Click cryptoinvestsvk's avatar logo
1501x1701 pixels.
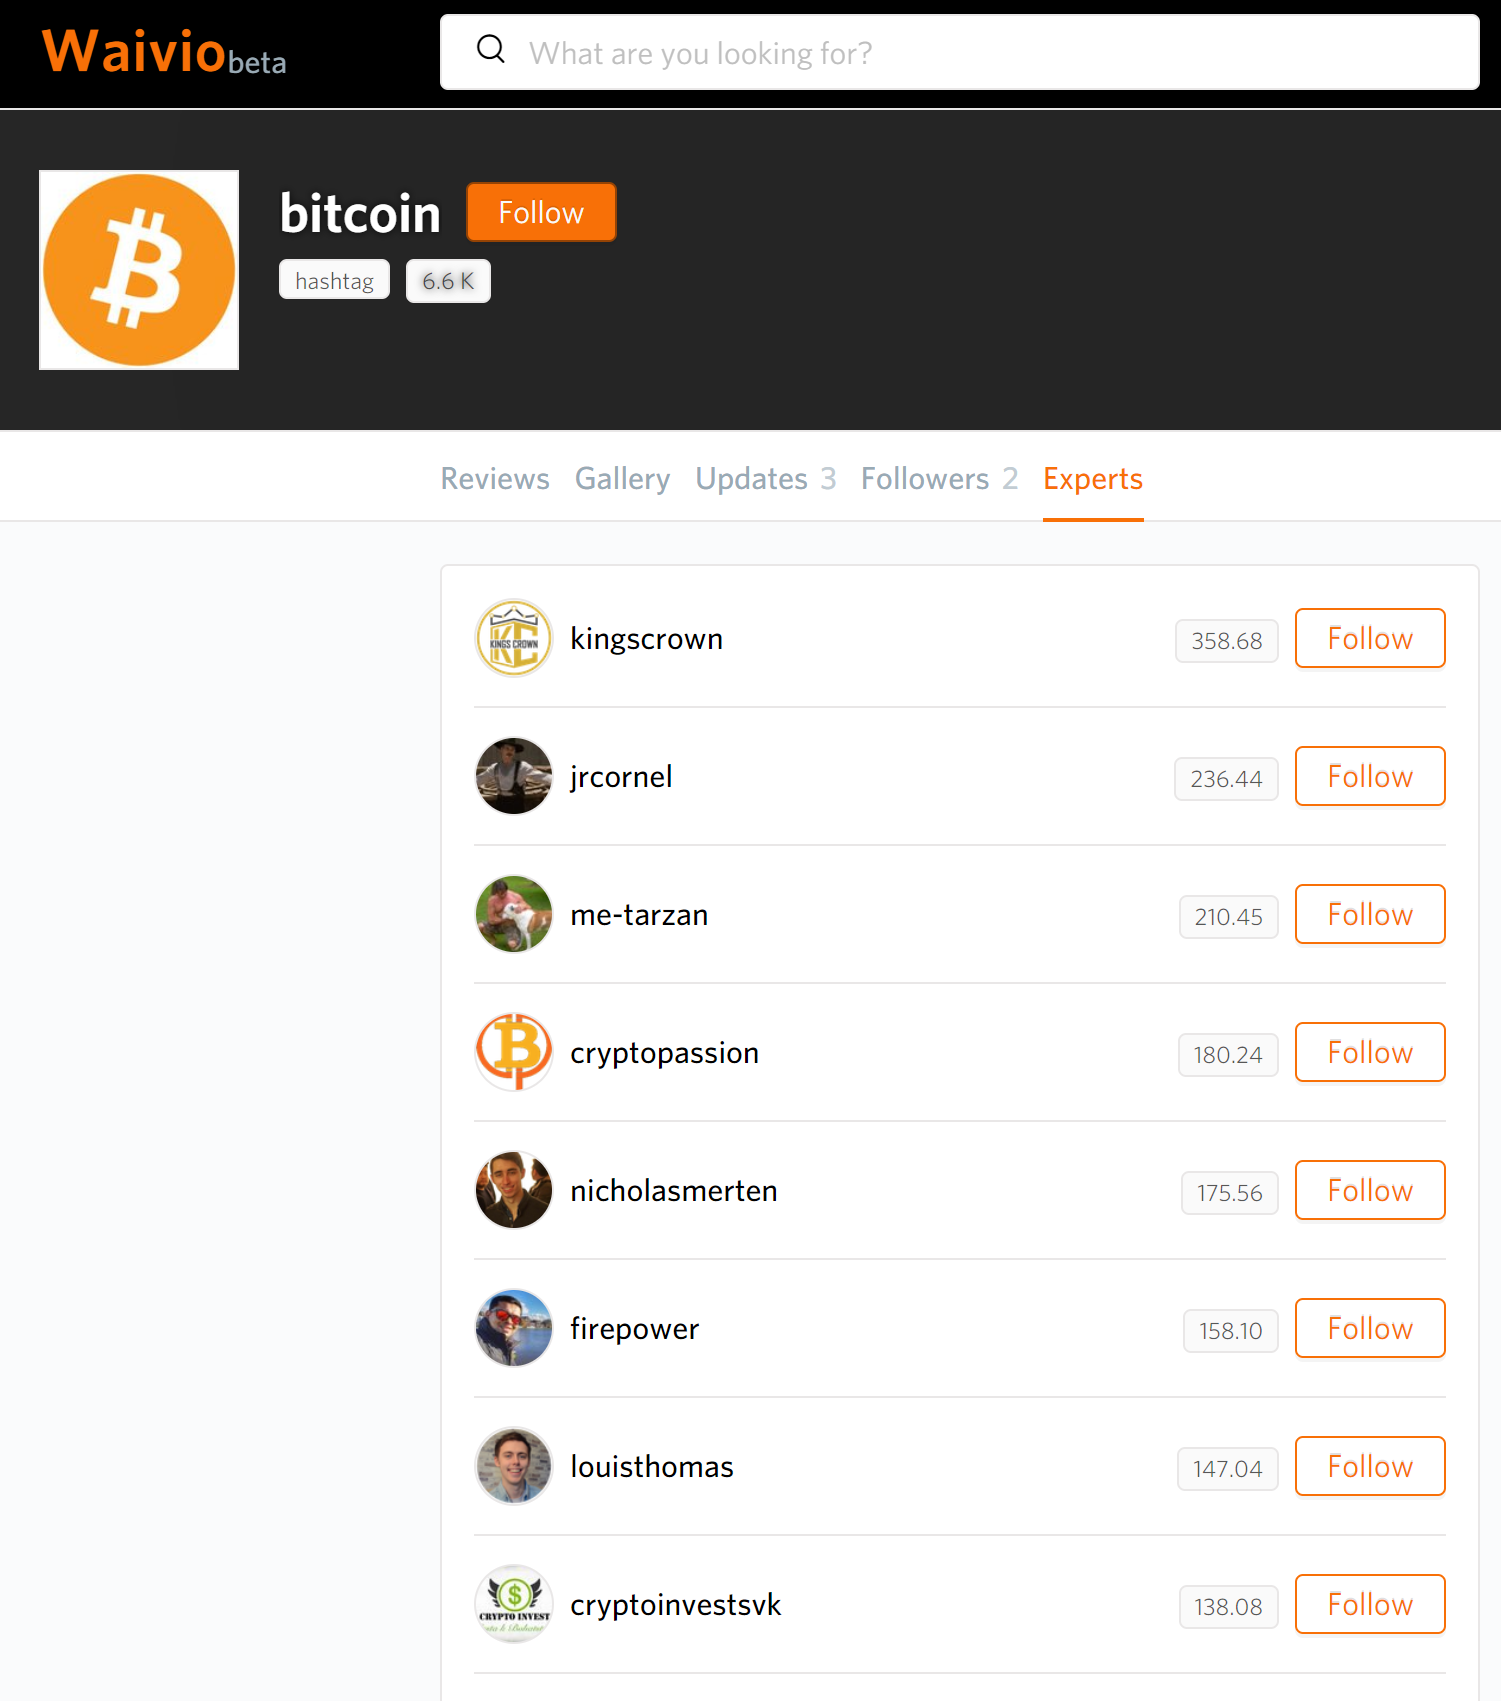514,1604
